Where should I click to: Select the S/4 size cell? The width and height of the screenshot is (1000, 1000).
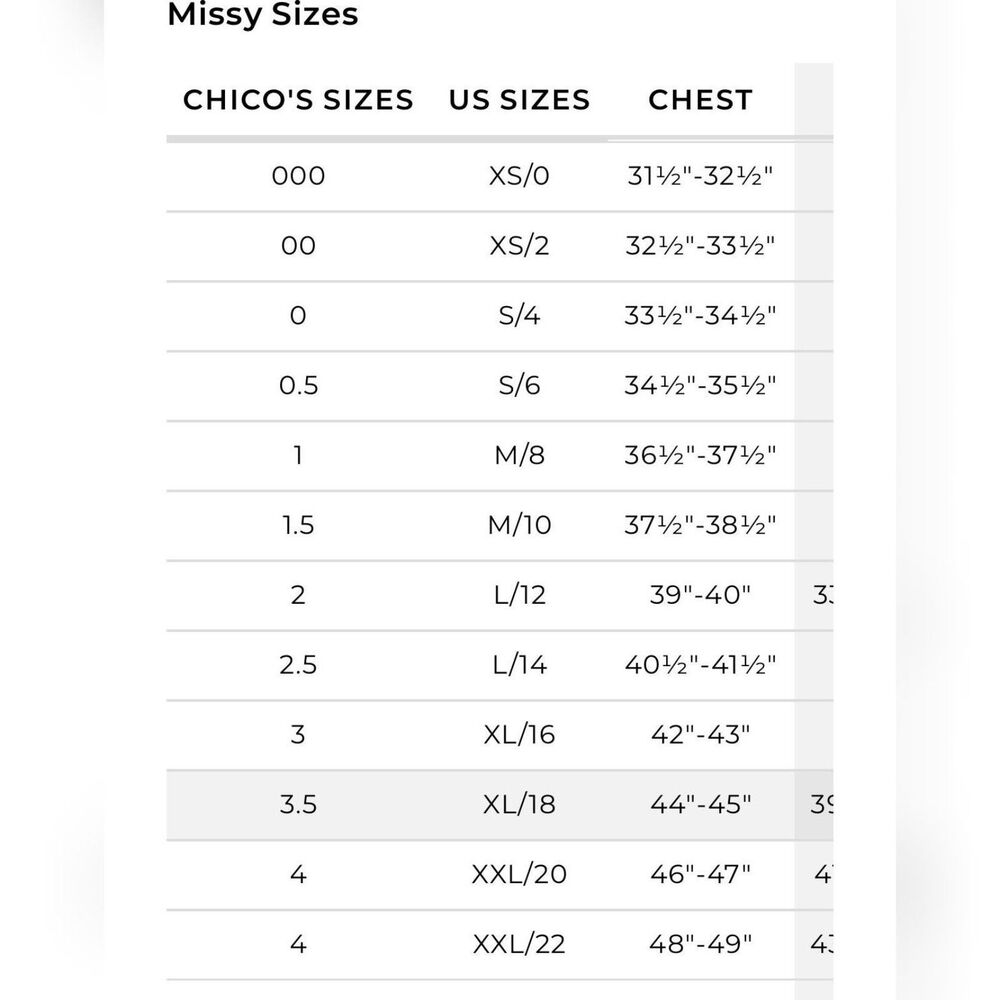[519, 315]
